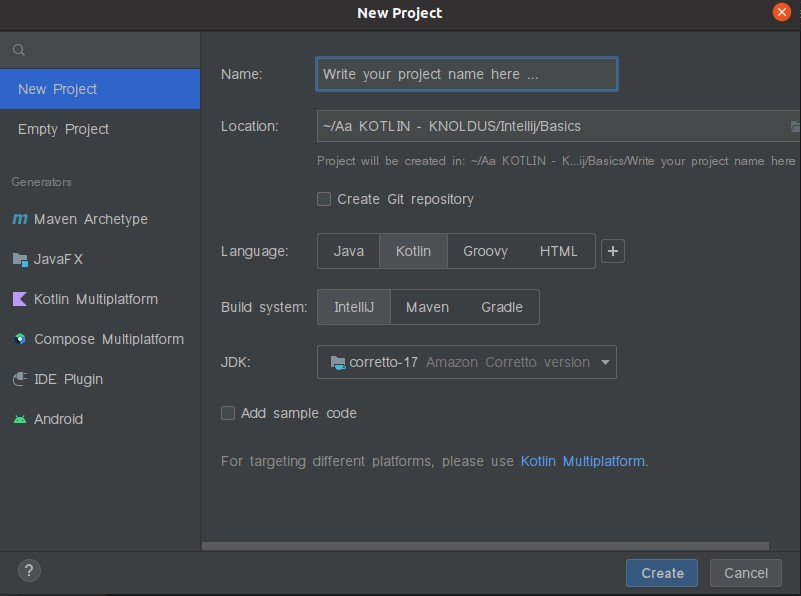Image resolution: width=801 pixels, height=596 pixels.
Task: Expand the JDK corretto-17 dropdown
Action: pyautogui.click(x=605, y=362)
